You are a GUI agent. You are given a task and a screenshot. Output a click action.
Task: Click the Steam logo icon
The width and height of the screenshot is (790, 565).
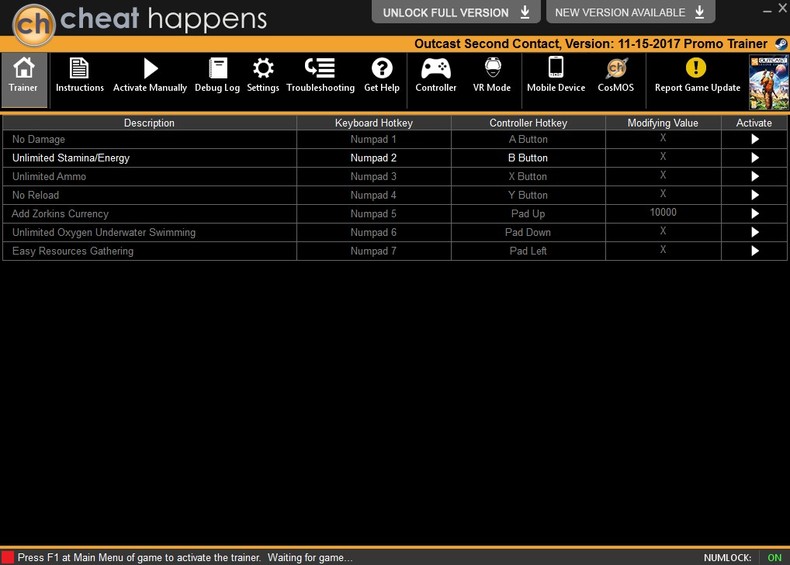click(x=781, y=44)
